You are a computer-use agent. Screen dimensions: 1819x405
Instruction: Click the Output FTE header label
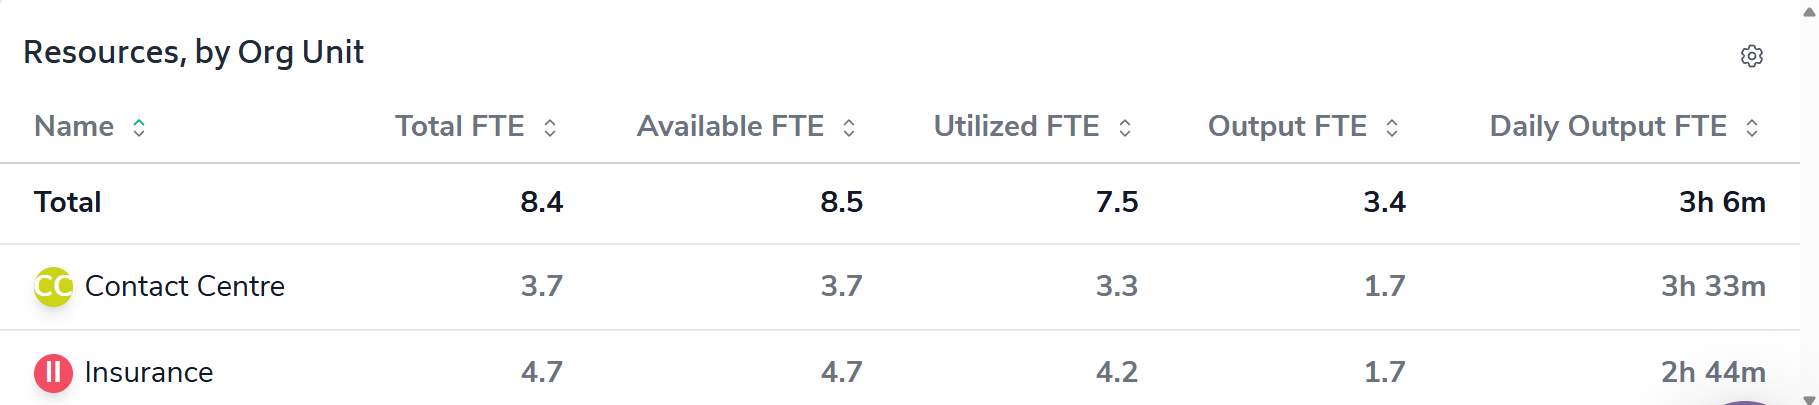tap(1288, 127)
